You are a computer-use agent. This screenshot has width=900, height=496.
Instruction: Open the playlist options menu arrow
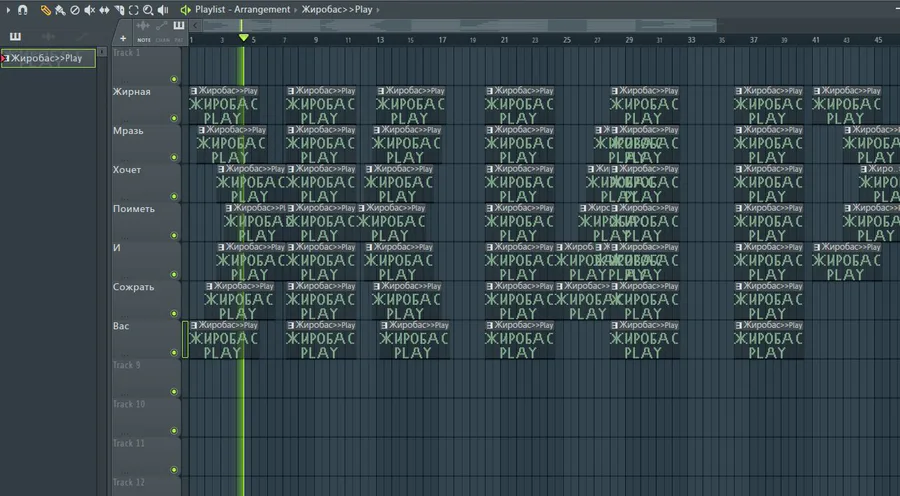(8, 10)
